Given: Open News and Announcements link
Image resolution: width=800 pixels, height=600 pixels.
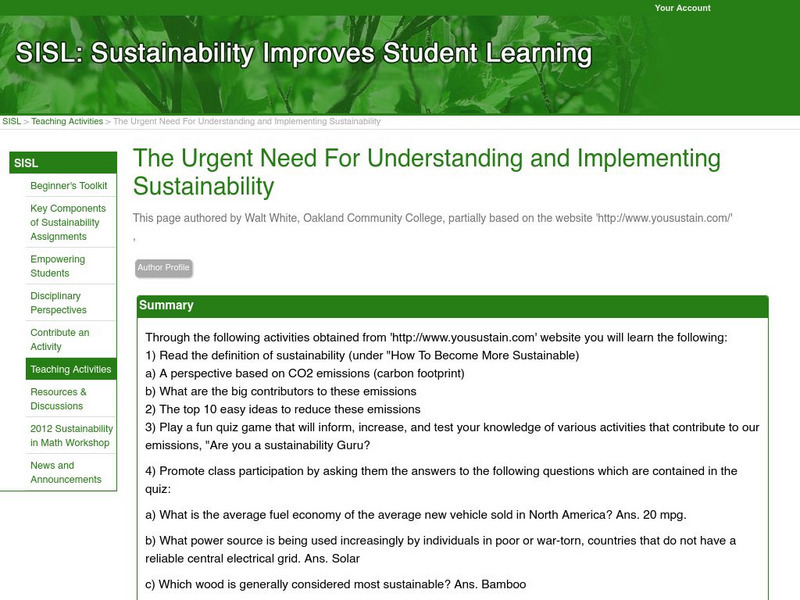Looking at the screenshot, I should (66, 472).
